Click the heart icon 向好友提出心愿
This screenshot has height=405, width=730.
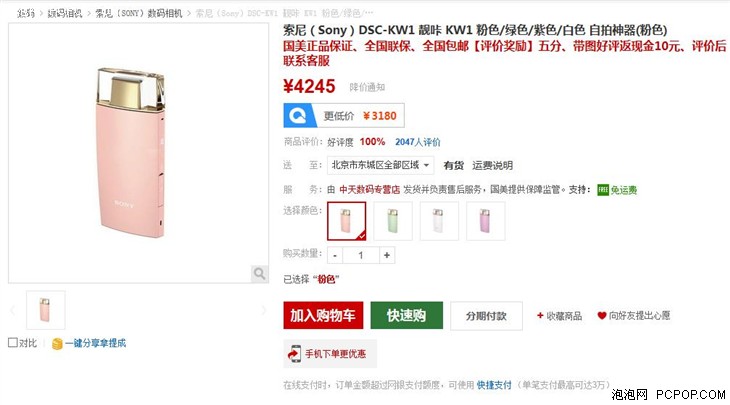602,316
